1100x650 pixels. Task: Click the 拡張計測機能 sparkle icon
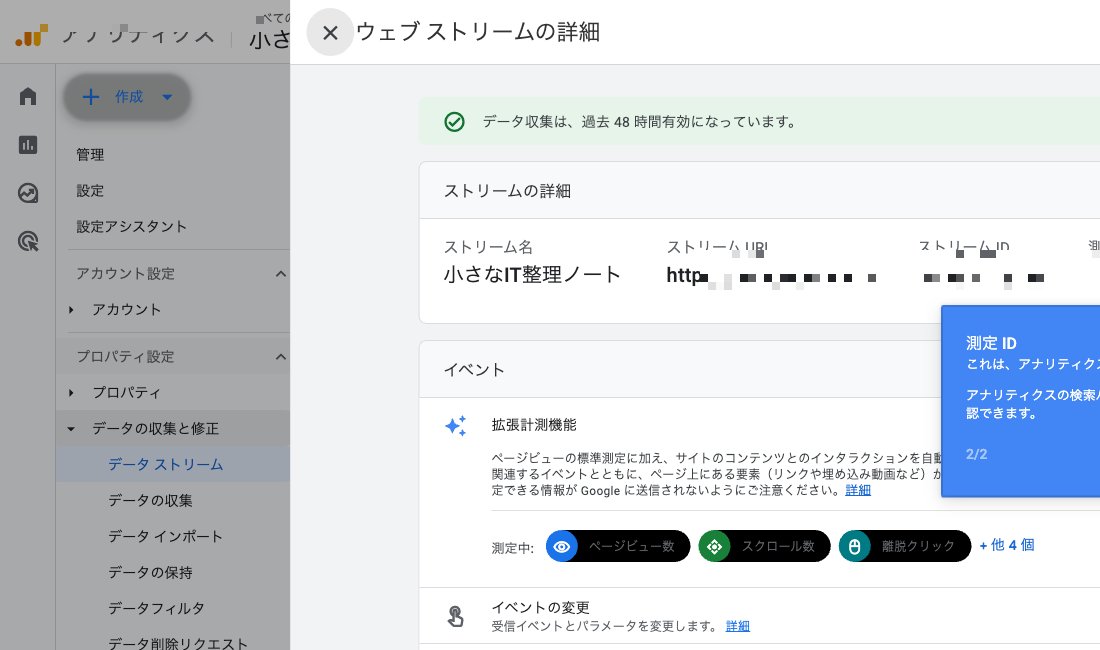456,426
